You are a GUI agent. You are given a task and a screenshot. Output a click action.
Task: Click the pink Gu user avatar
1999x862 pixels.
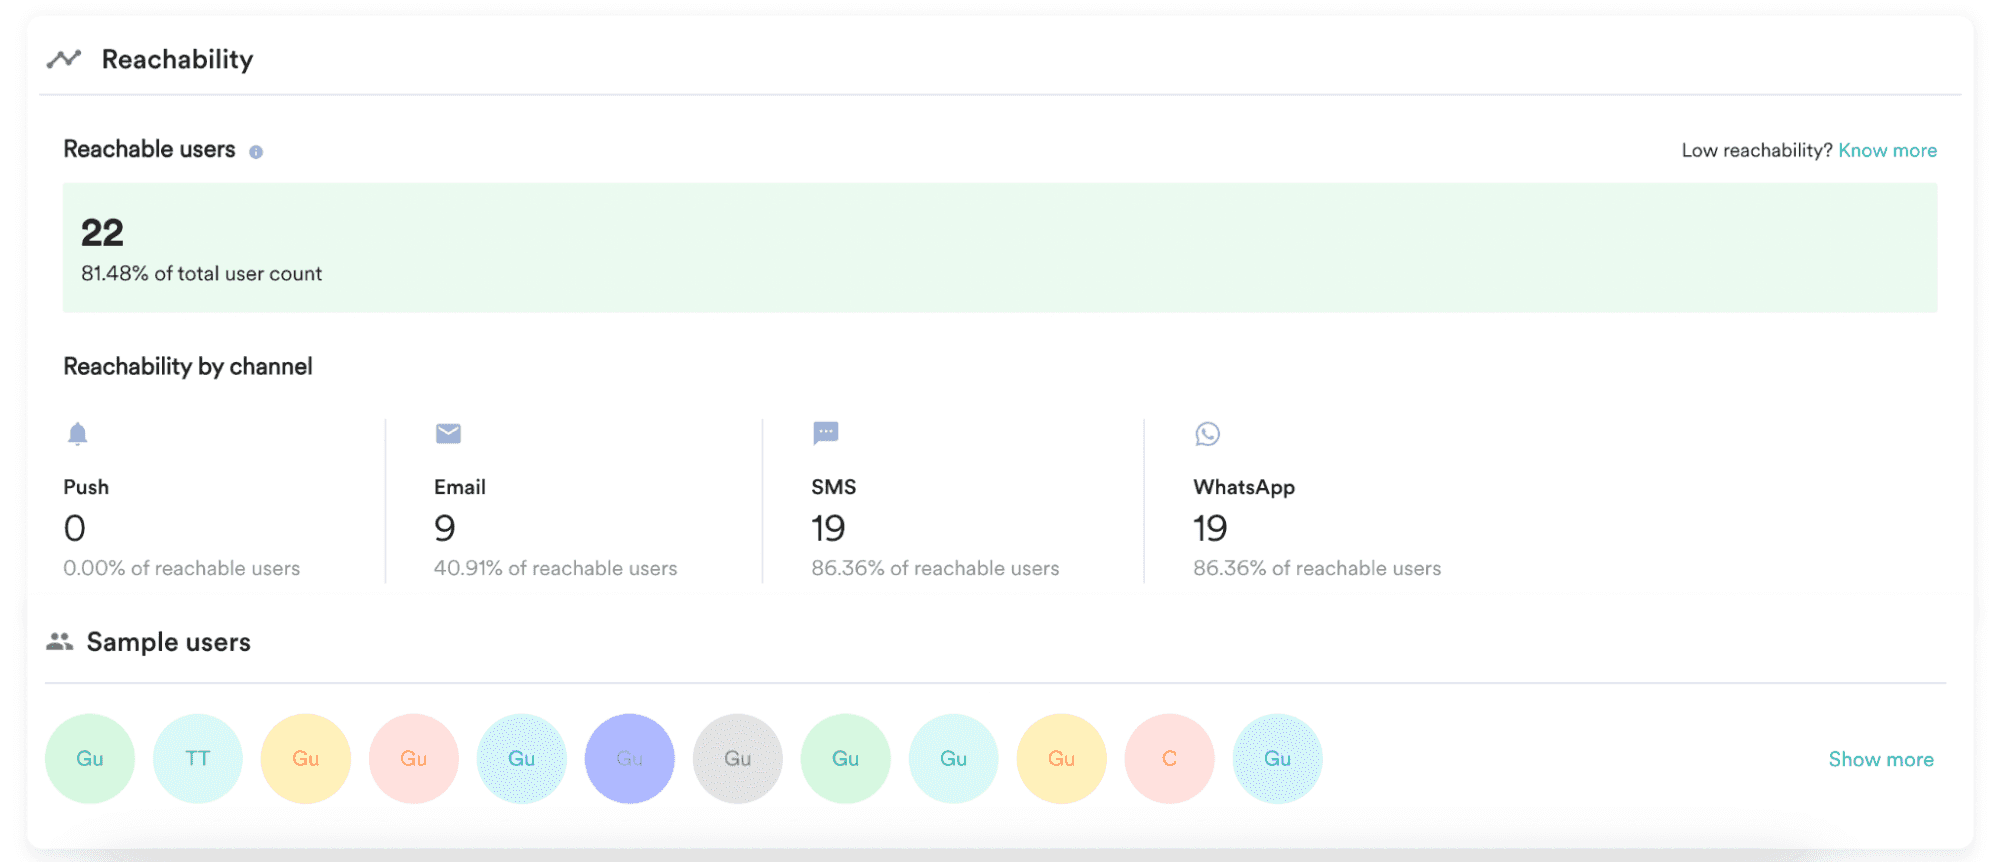tap(414, 759)
